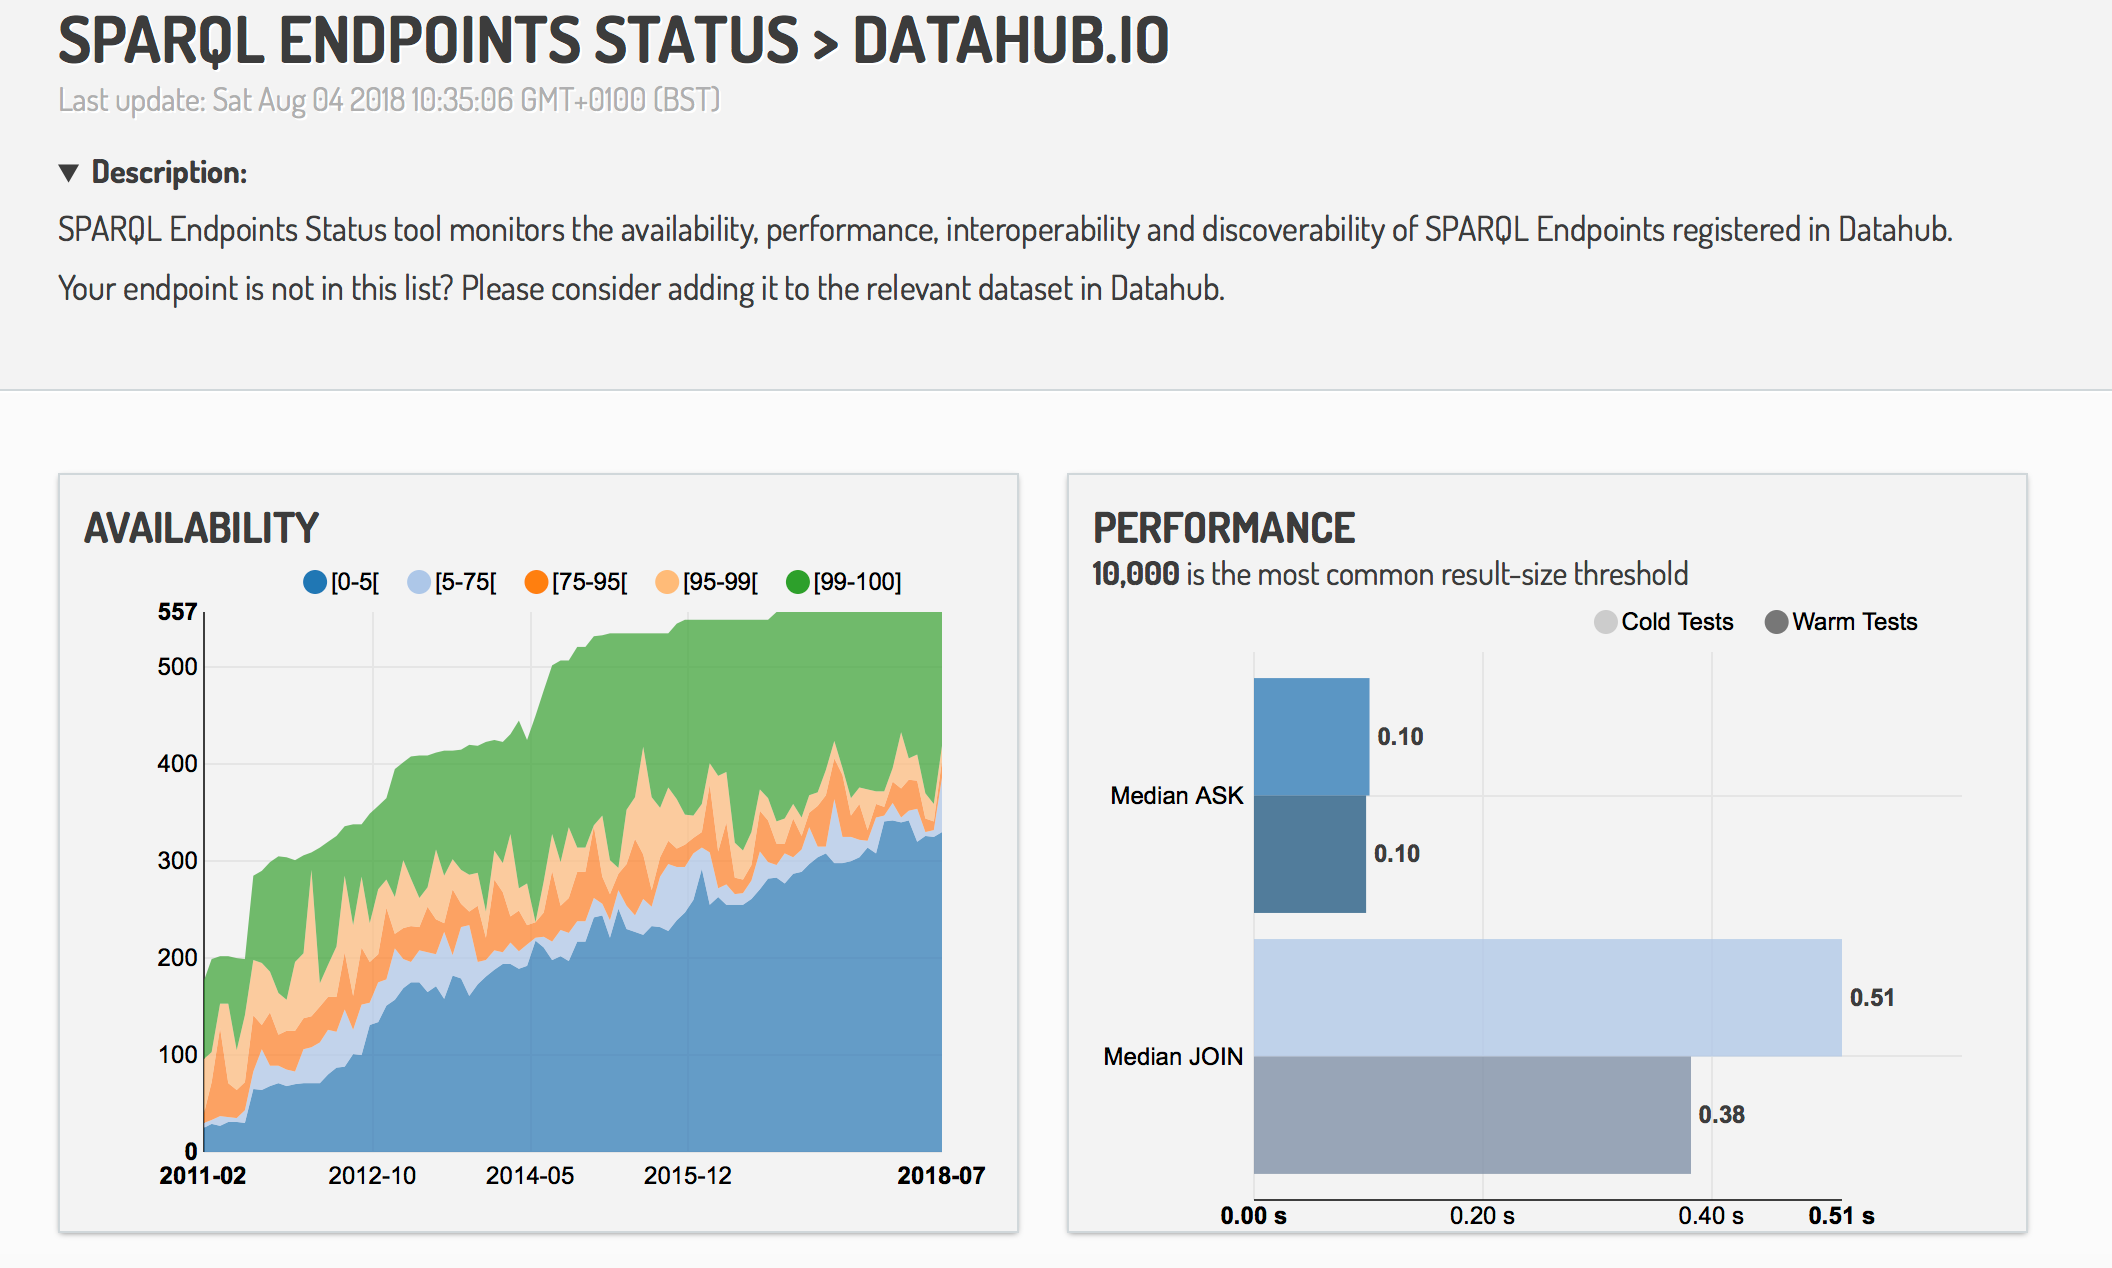This screenshot has width=2112, height=1268.
Task: Click the 2012-10 date on availability axis
Action: (x=372, y=1176)
